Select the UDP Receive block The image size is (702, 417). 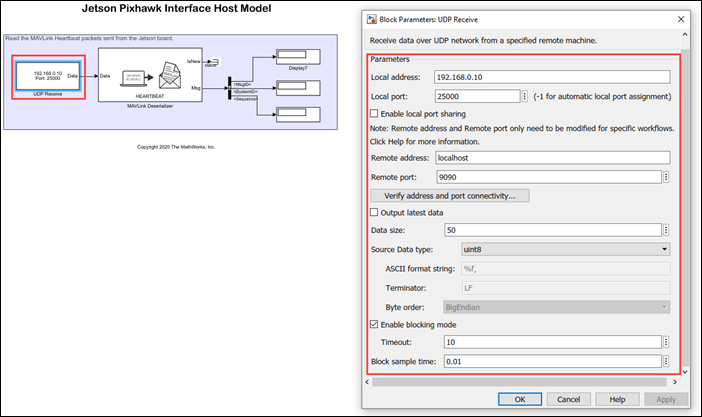click(x=49, y=76)
